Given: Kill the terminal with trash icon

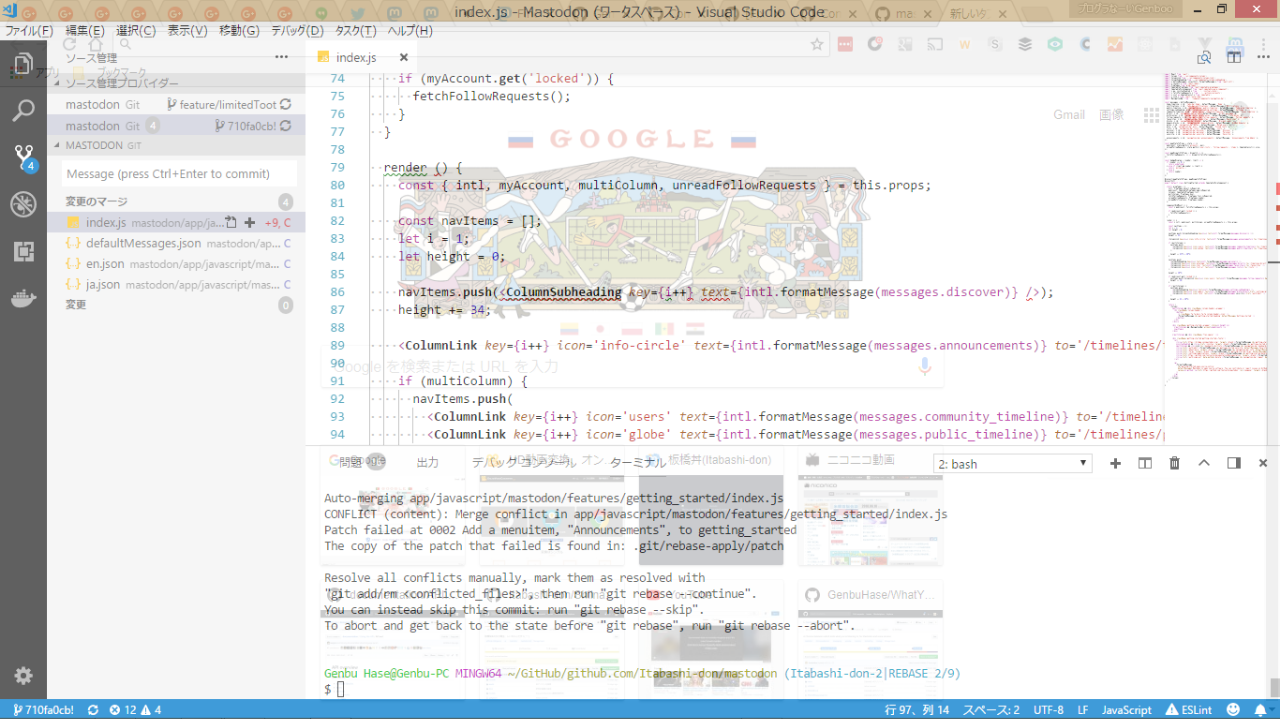Looking at the screenshot, I should [1175, 464].
